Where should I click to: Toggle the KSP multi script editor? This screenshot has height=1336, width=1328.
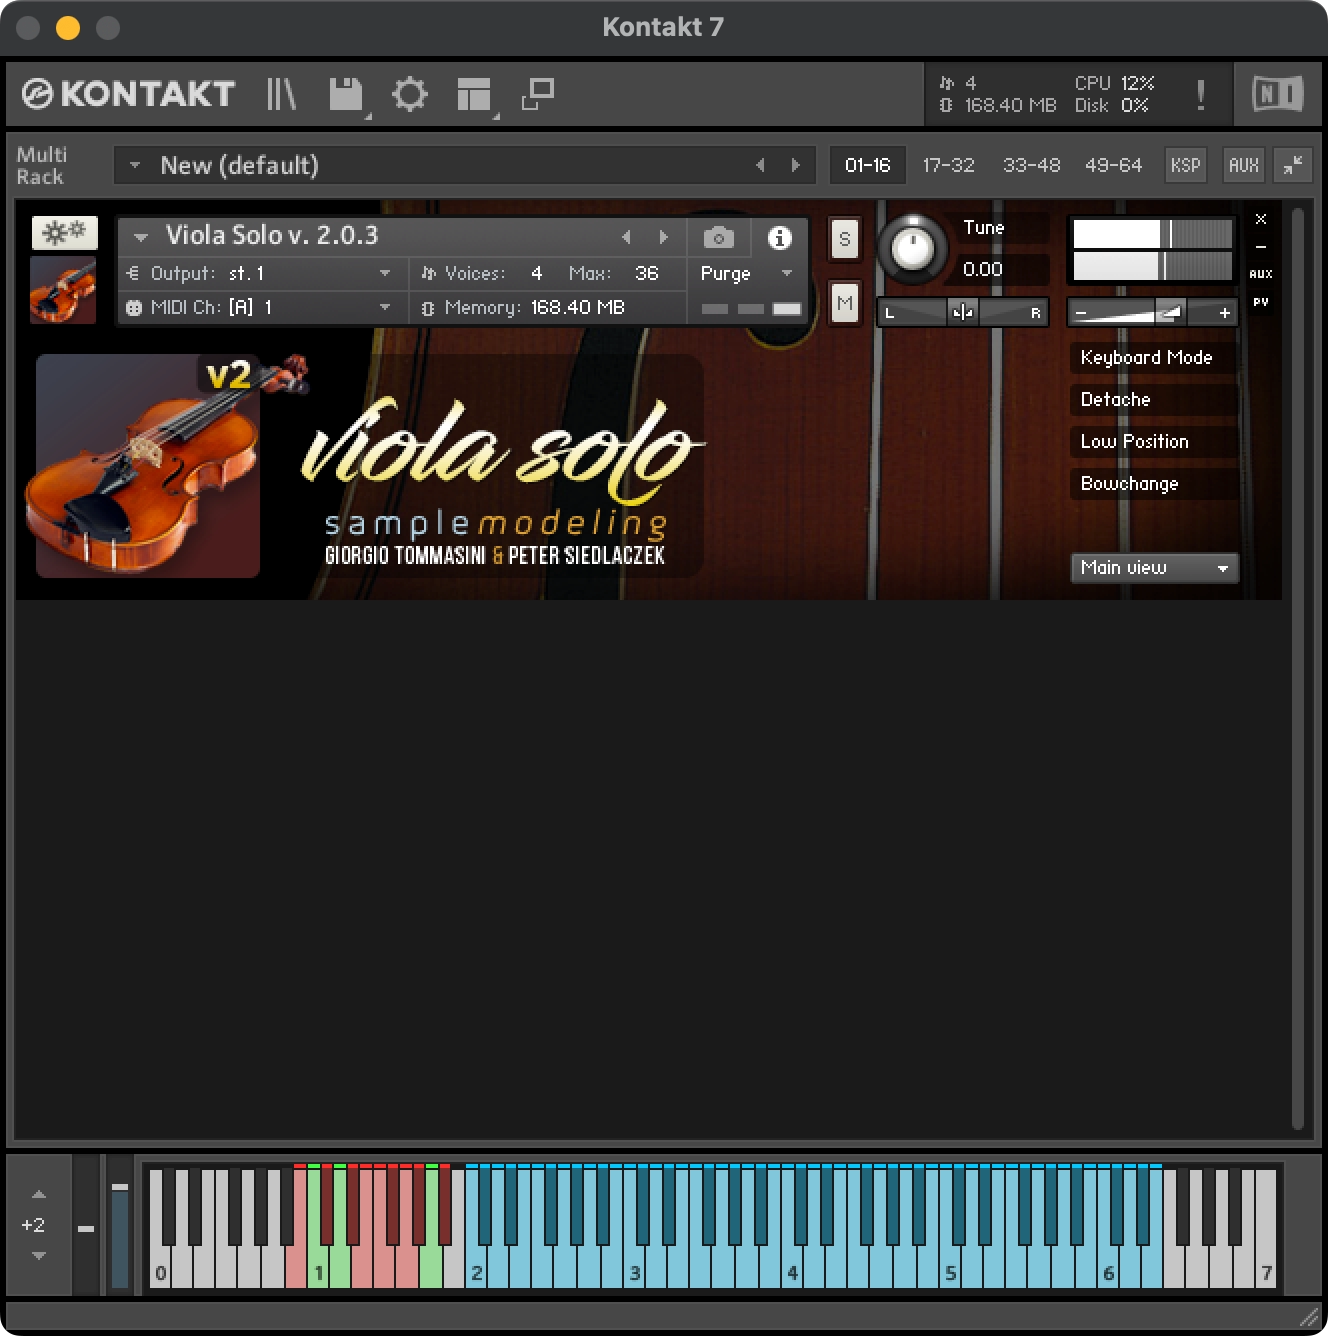click(1185, 165)
